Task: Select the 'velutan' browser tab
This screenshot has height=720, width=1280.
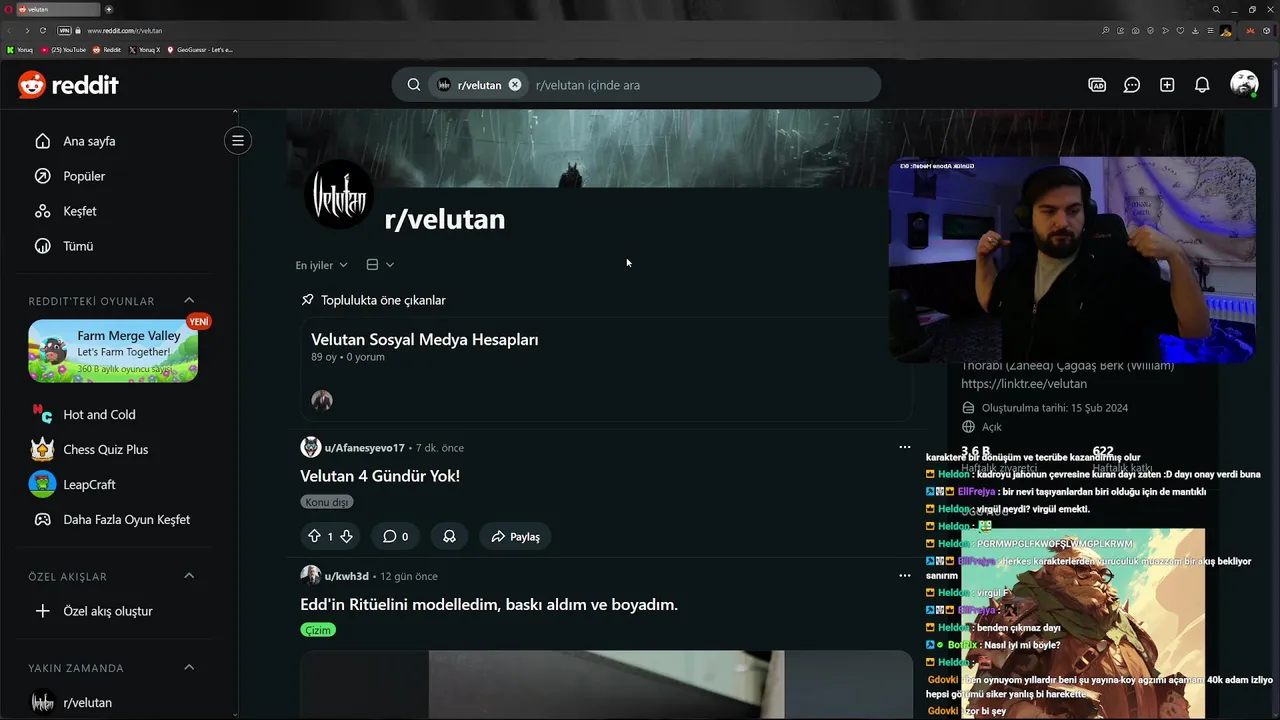Action: coord(58,9)
